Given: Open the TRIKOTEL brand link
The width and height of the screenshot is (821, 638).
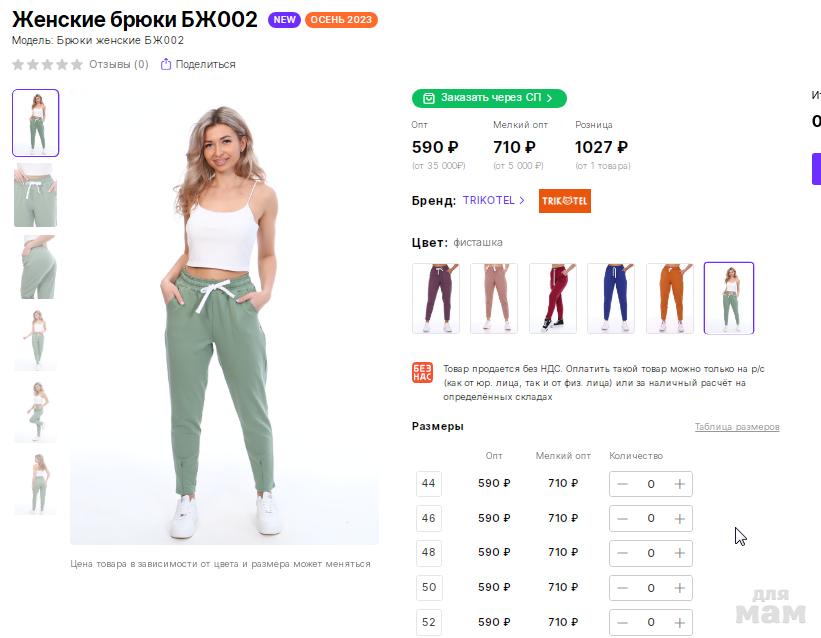Looking at the screenshot, I should coord(493,200).
